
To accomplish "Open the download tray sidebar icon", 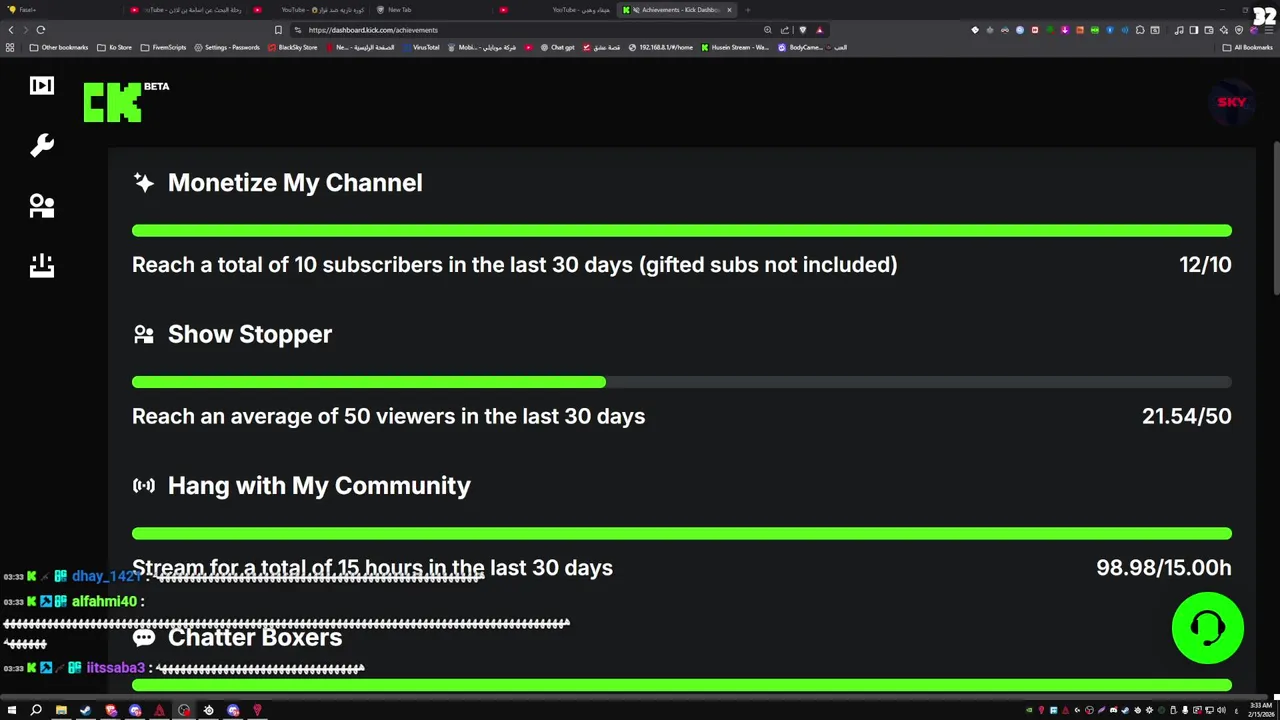I will coord(42,265).
